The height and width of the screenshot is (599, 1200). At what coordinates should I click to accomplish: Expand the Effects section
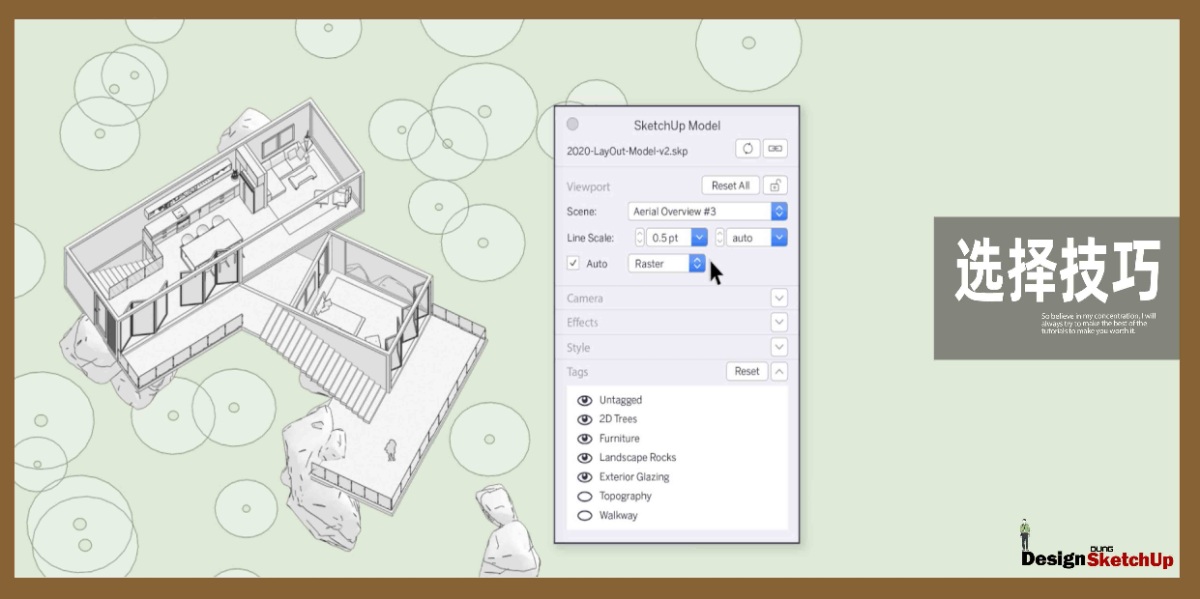779,322
